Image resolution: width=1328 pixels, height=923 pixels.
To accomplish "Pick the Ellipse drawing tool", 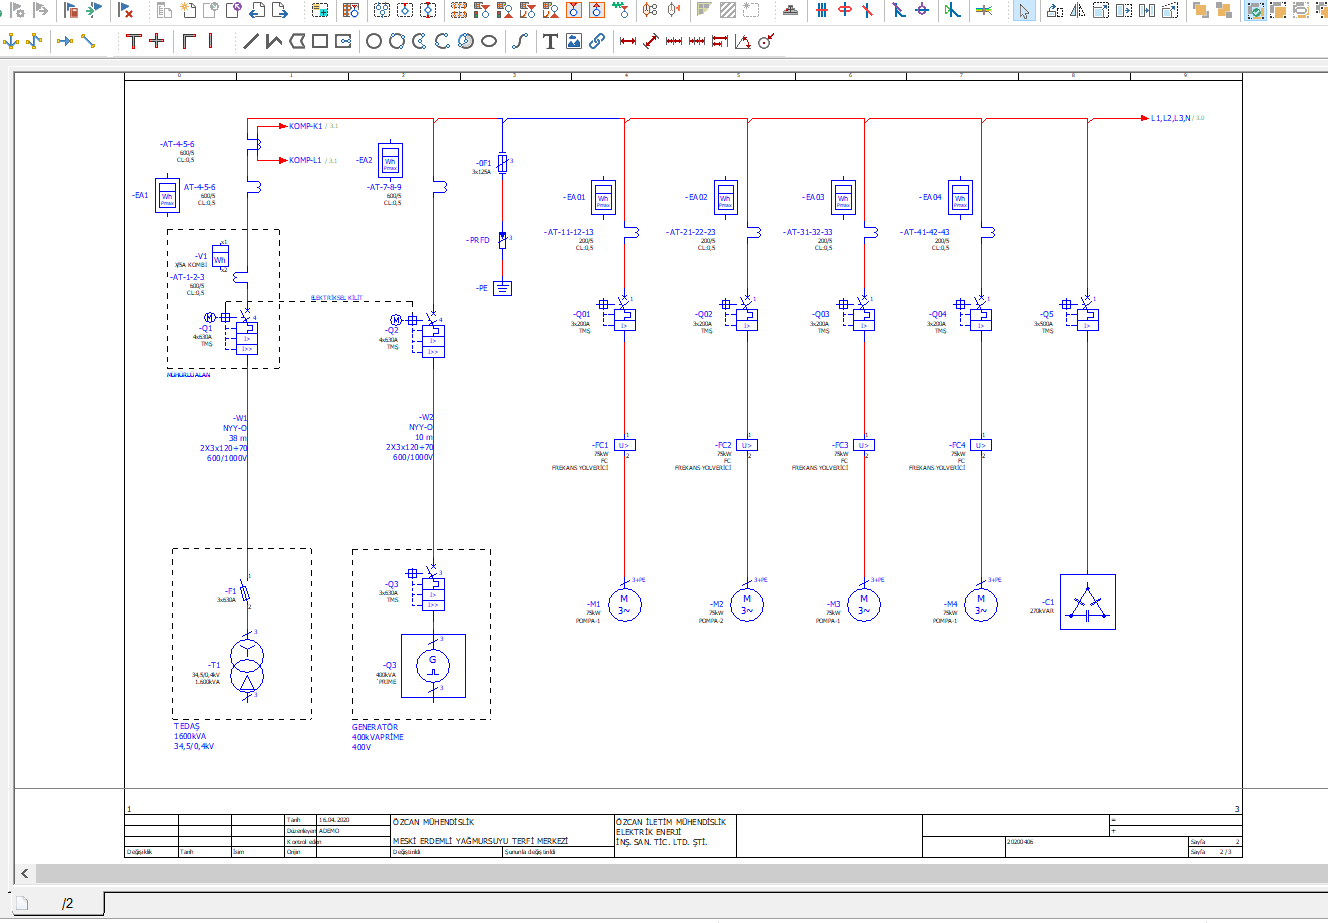I will (489, 42).
